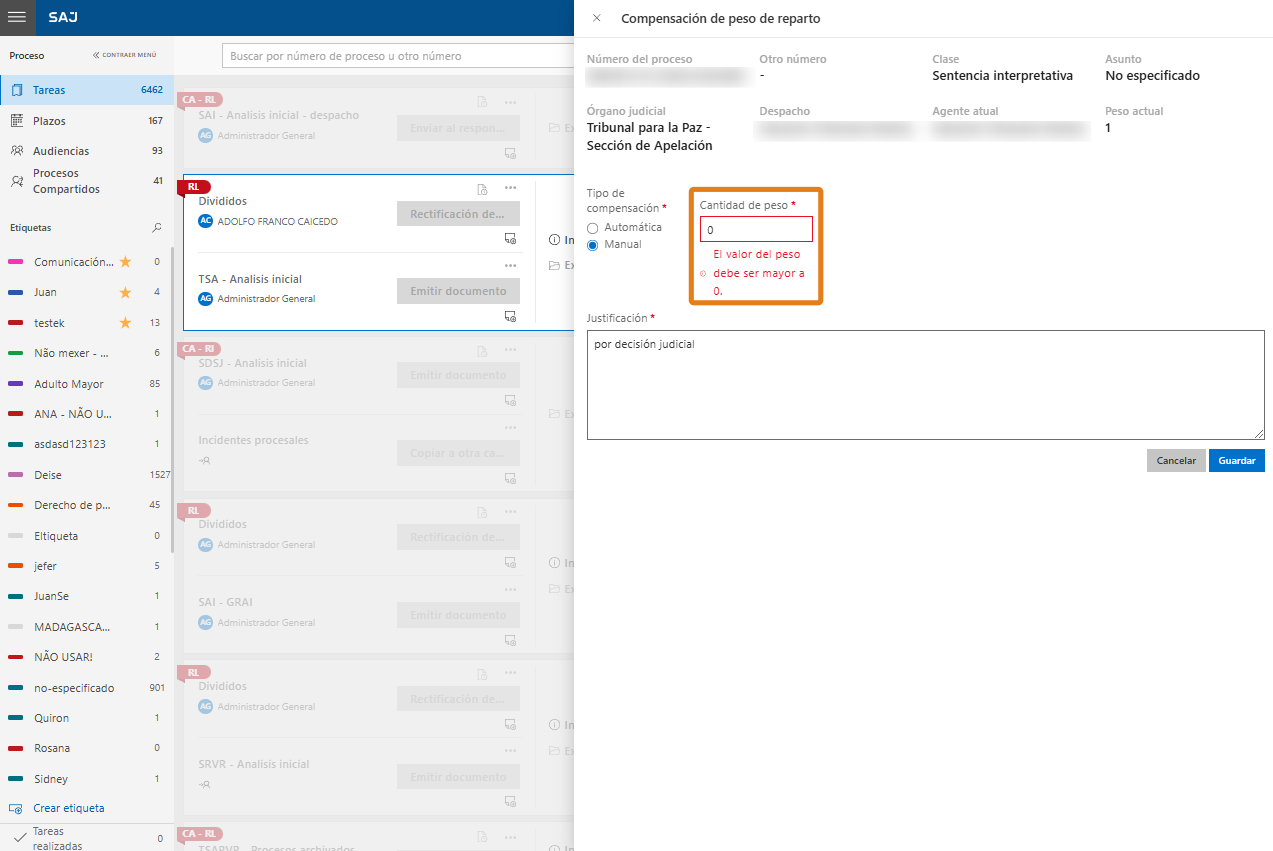Click Enviar al respon... button
This screenshot has height=851, width=1273.
tap(458, 128)
